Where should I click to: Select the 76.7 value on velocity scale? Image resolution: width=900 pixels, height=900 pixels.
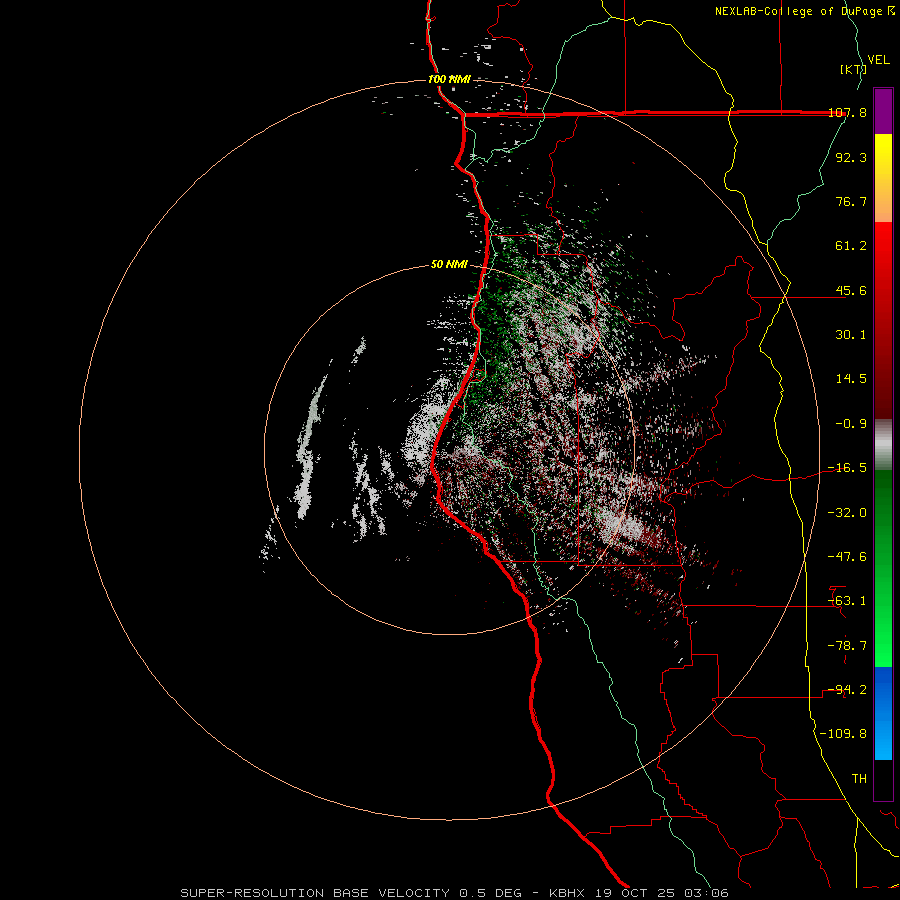click(x=851, y=201)
